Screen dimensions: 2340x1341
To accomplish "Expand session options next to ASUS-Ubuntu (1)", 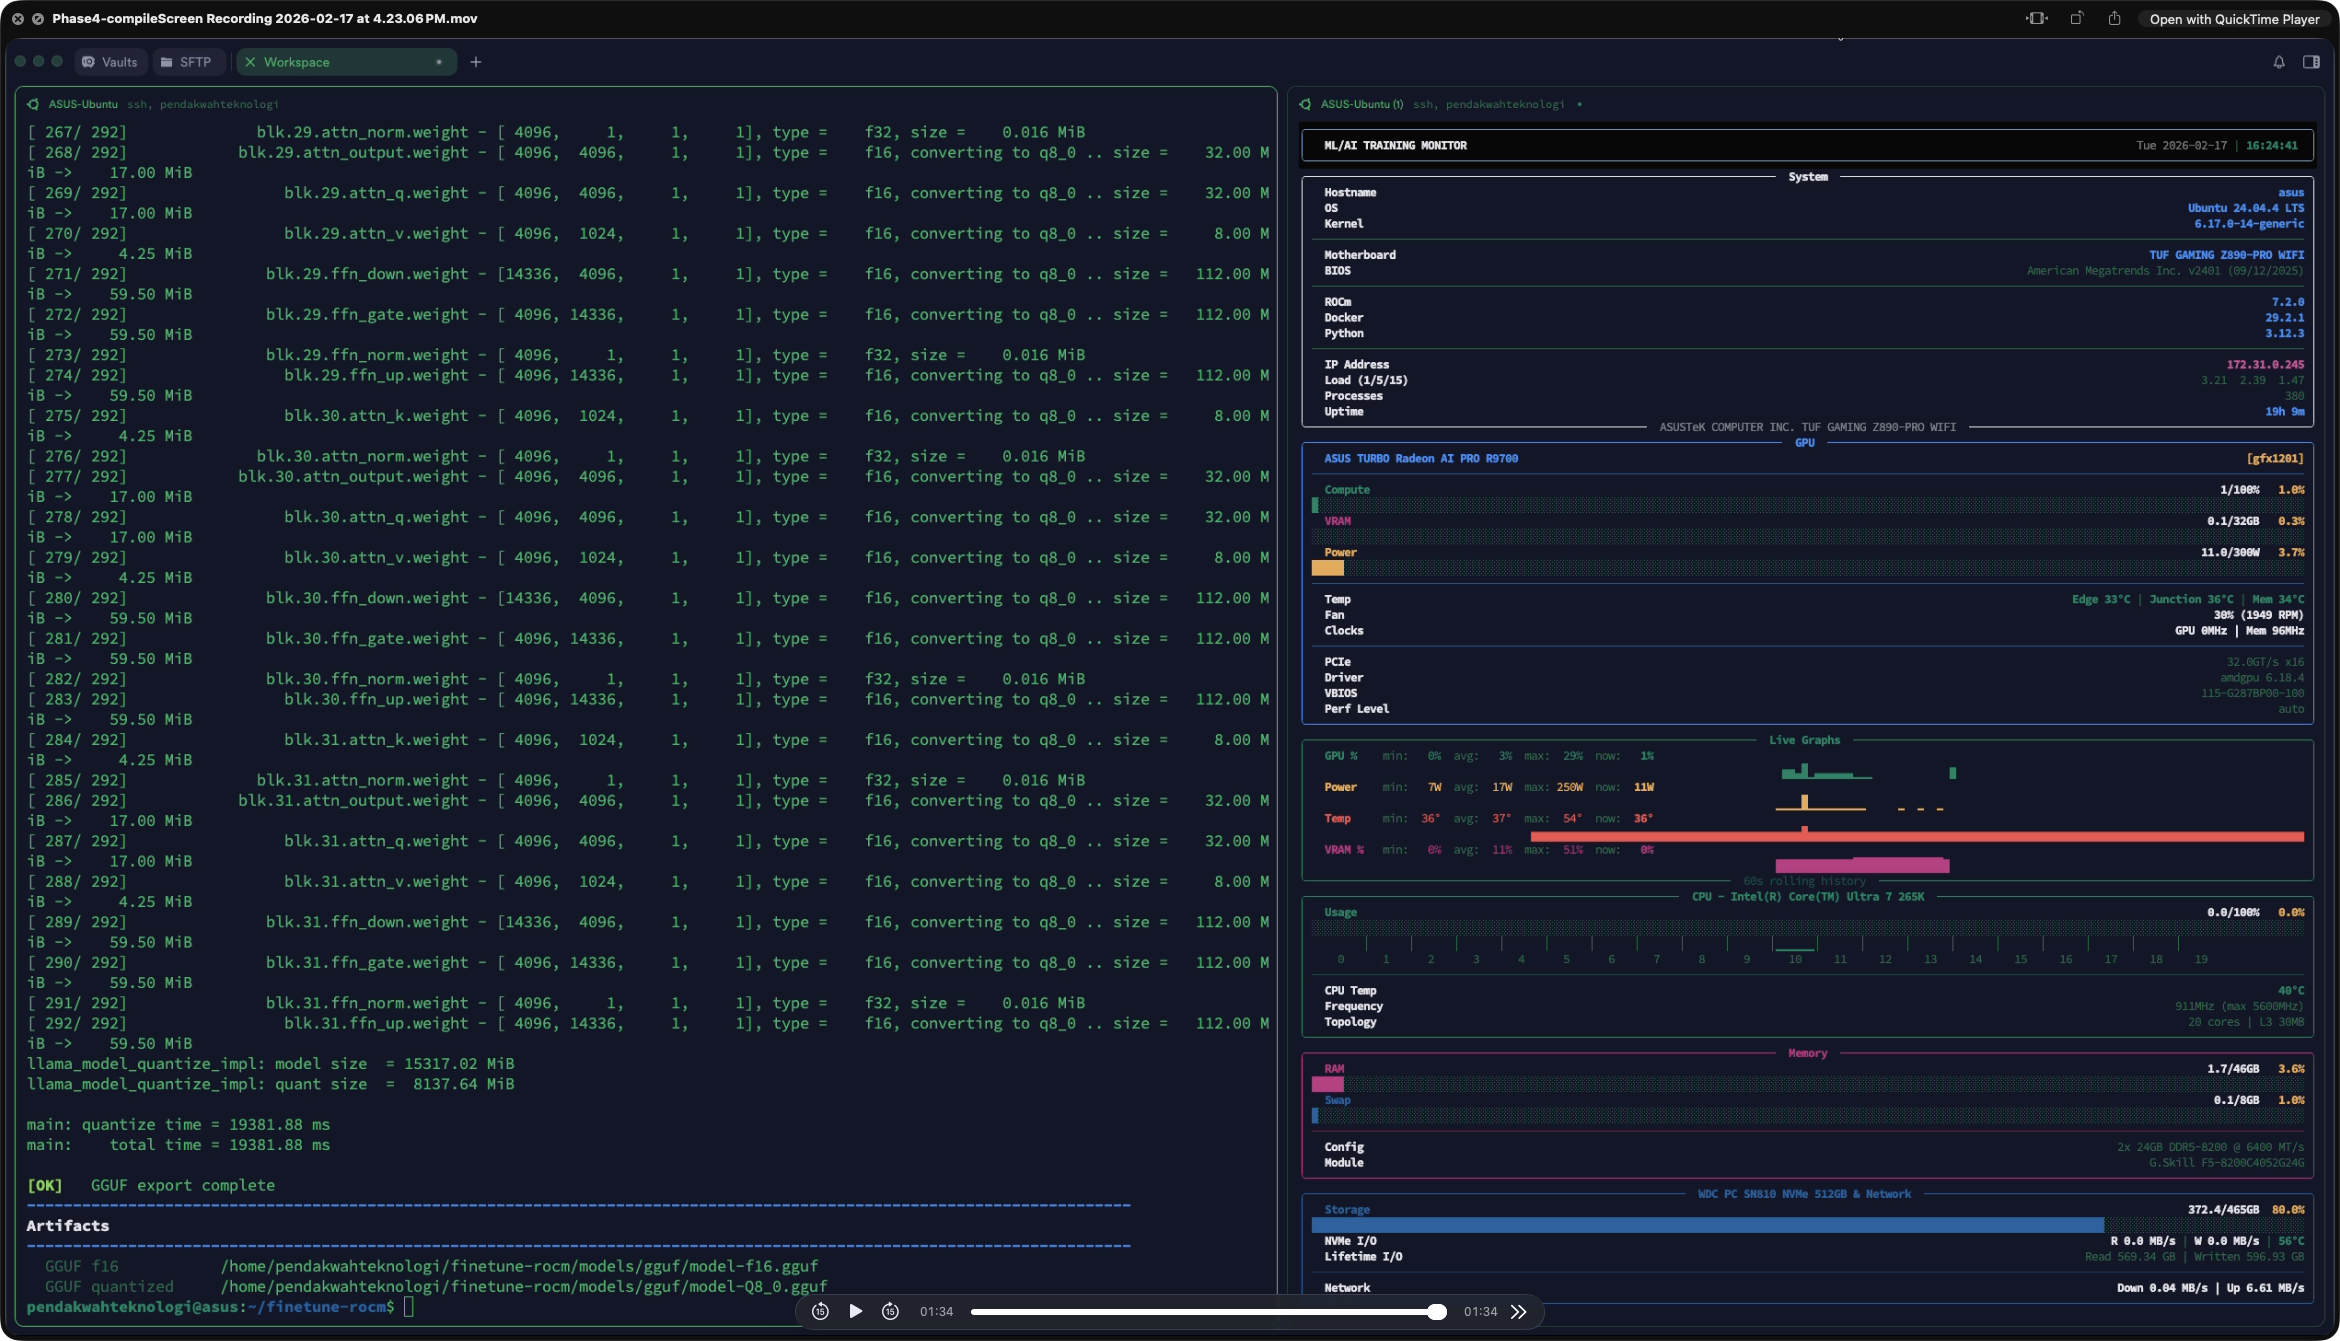I will 1581,104.
